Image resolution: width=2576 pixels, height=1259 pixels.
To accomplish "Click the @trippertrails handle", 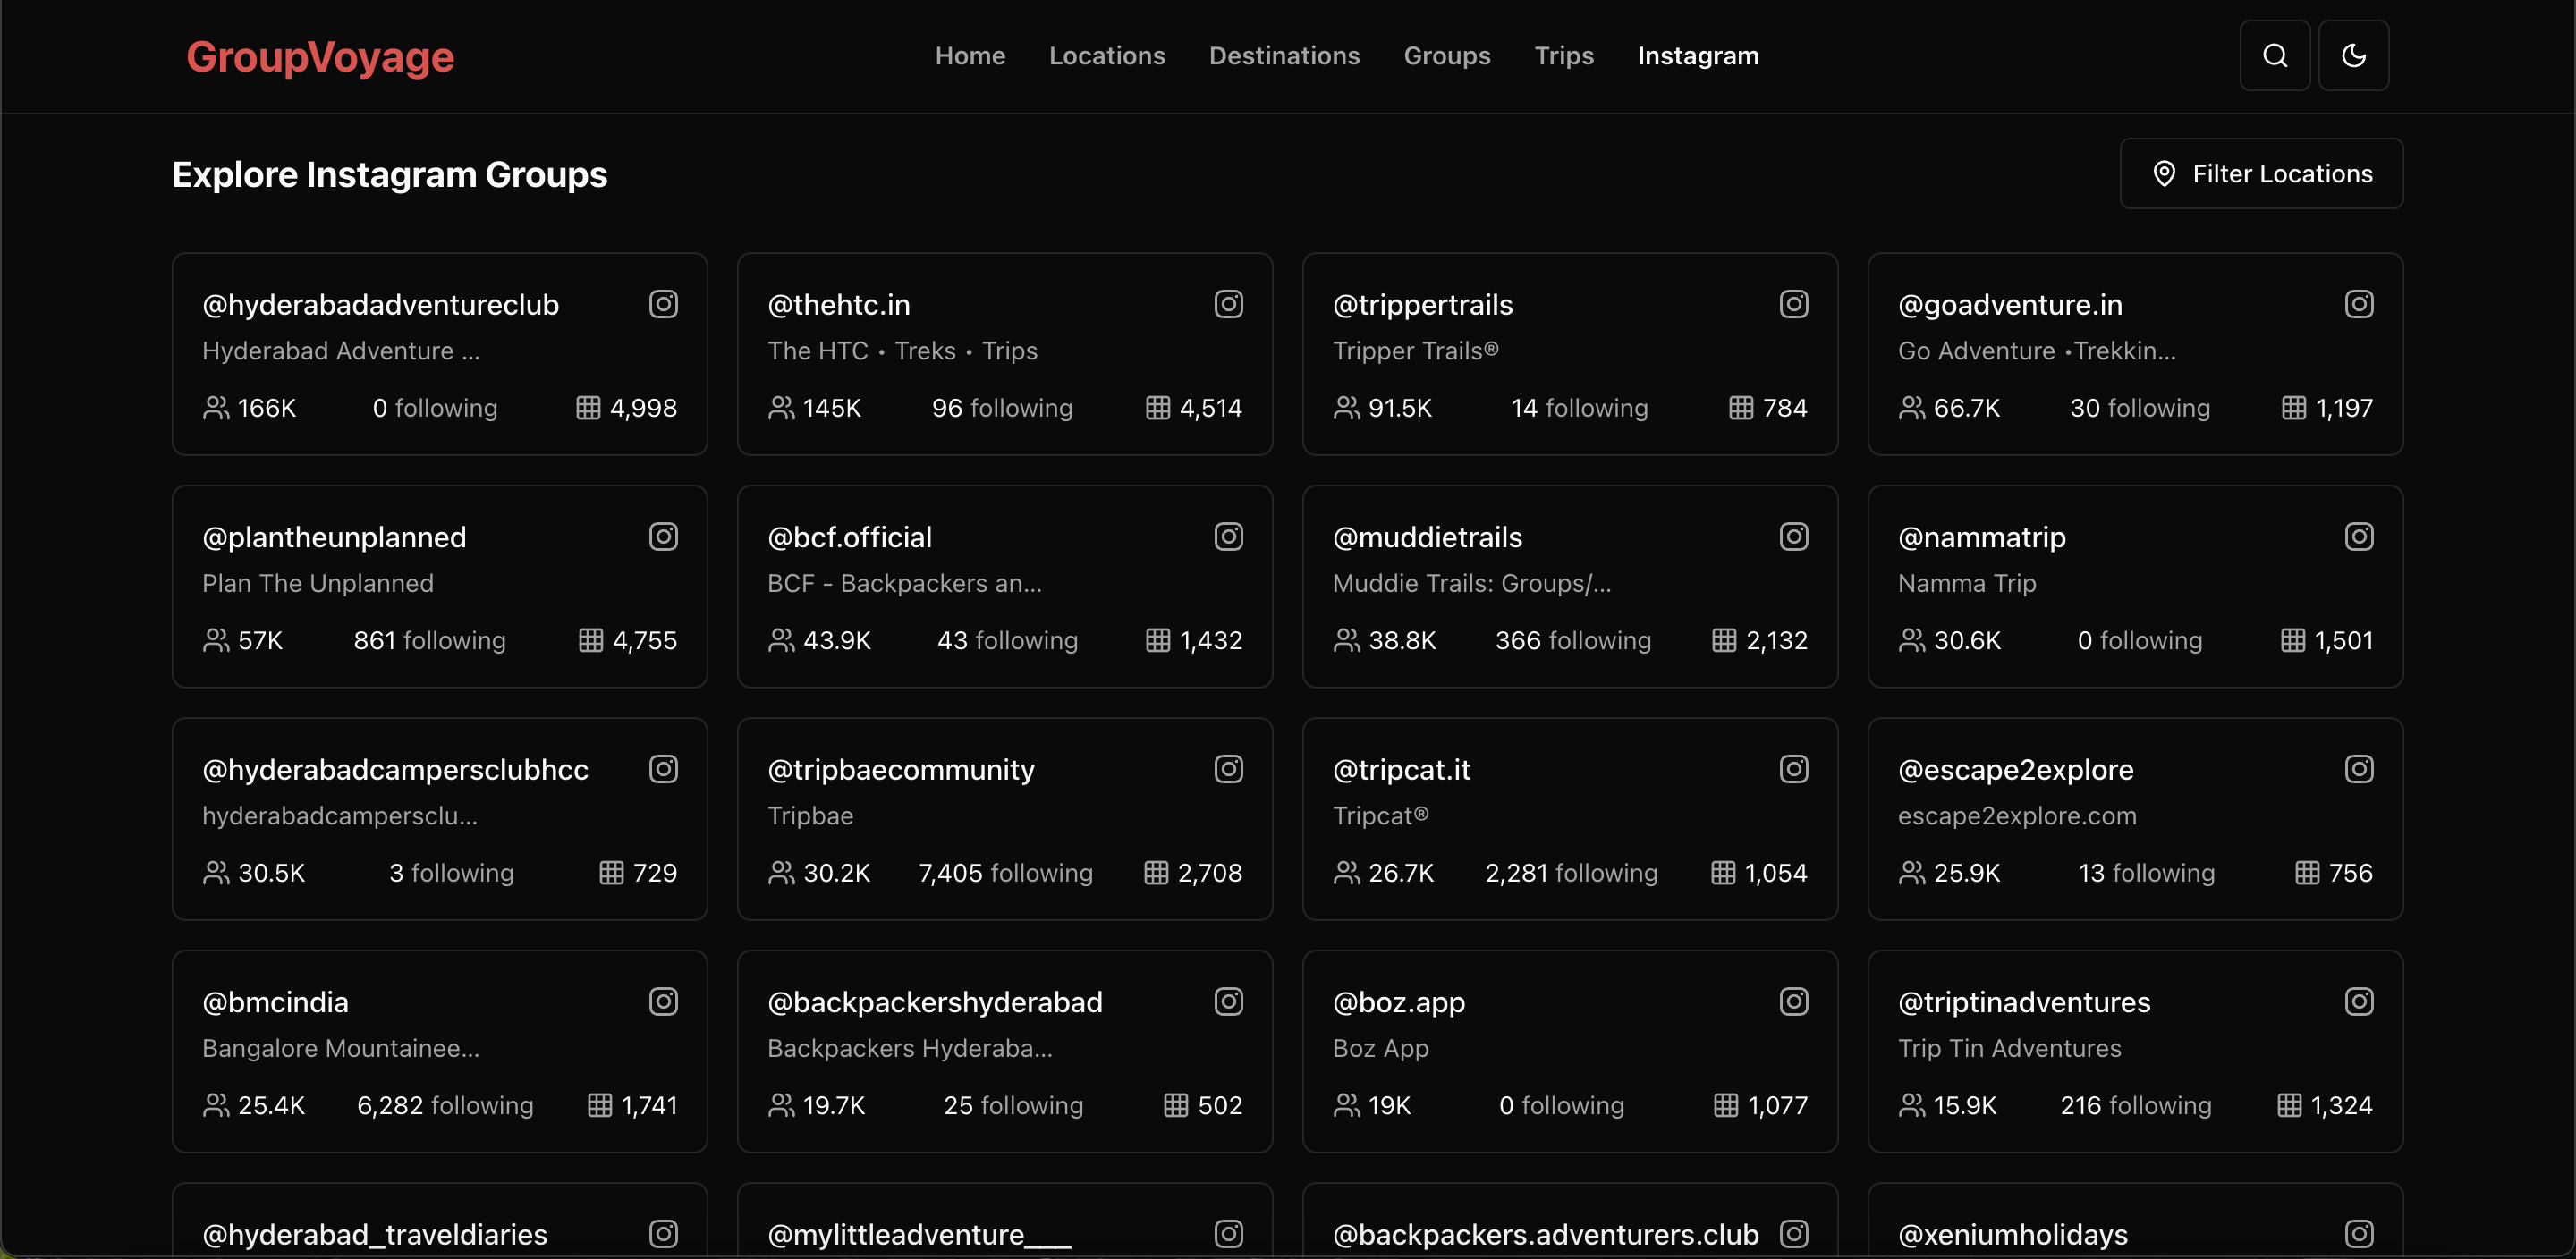I will 1422,305.
